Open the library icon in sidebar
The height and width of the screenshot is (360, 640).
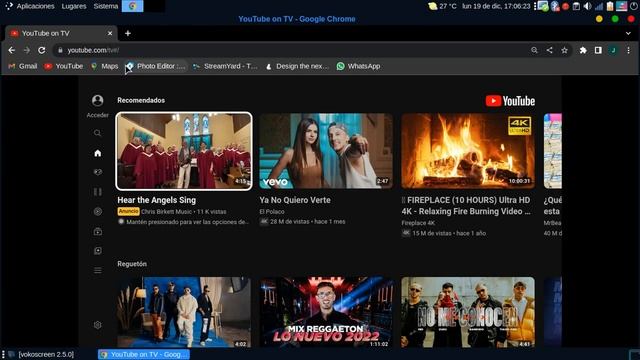98,251
